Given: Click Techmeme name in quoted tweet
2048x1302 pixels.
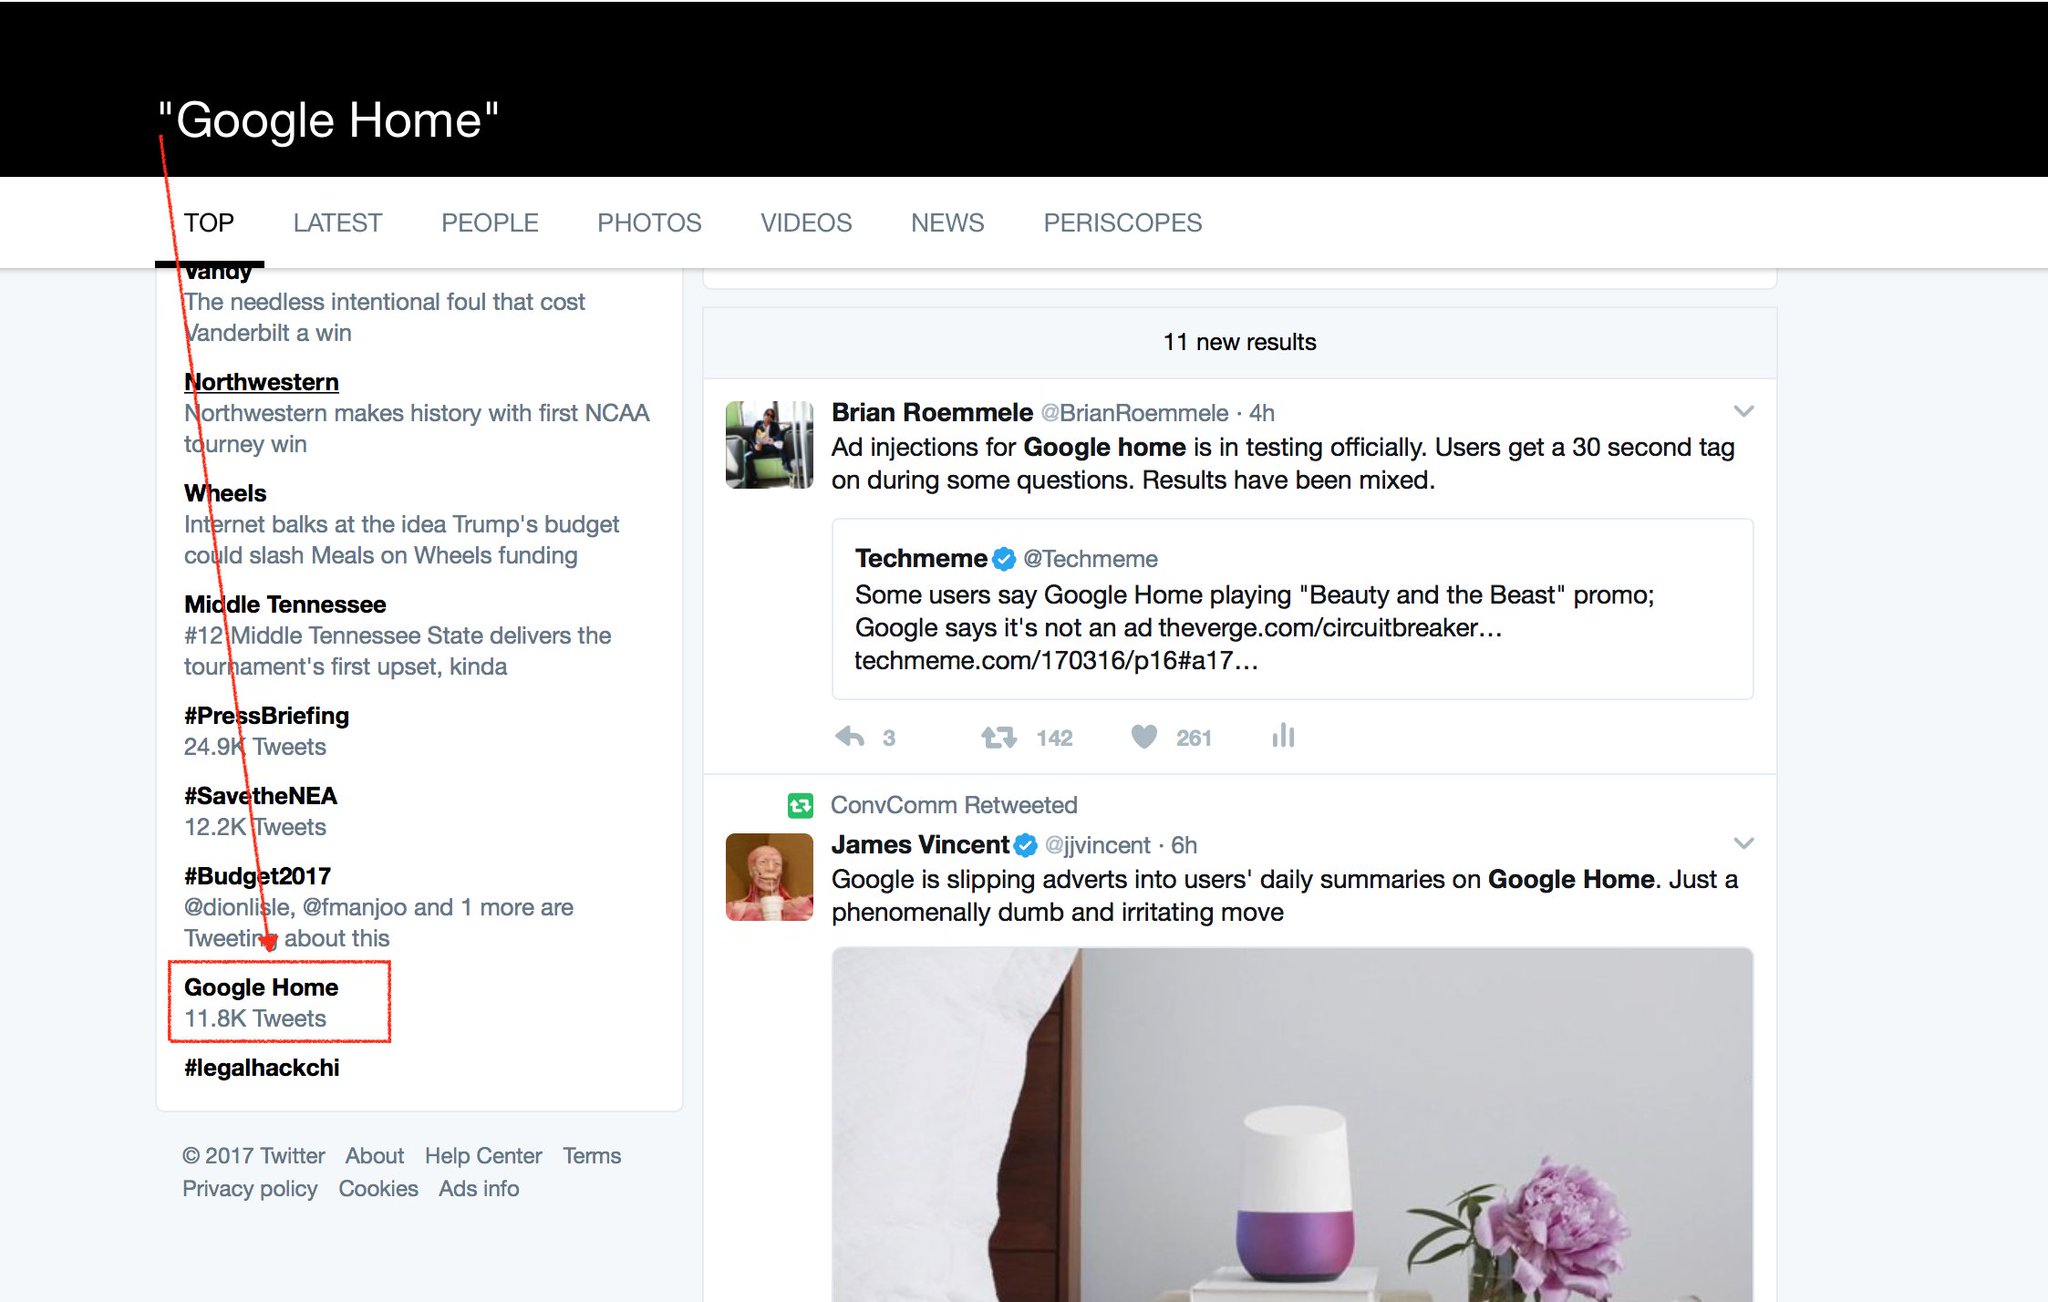Looking at the screenshot, I should pos(921,558).
